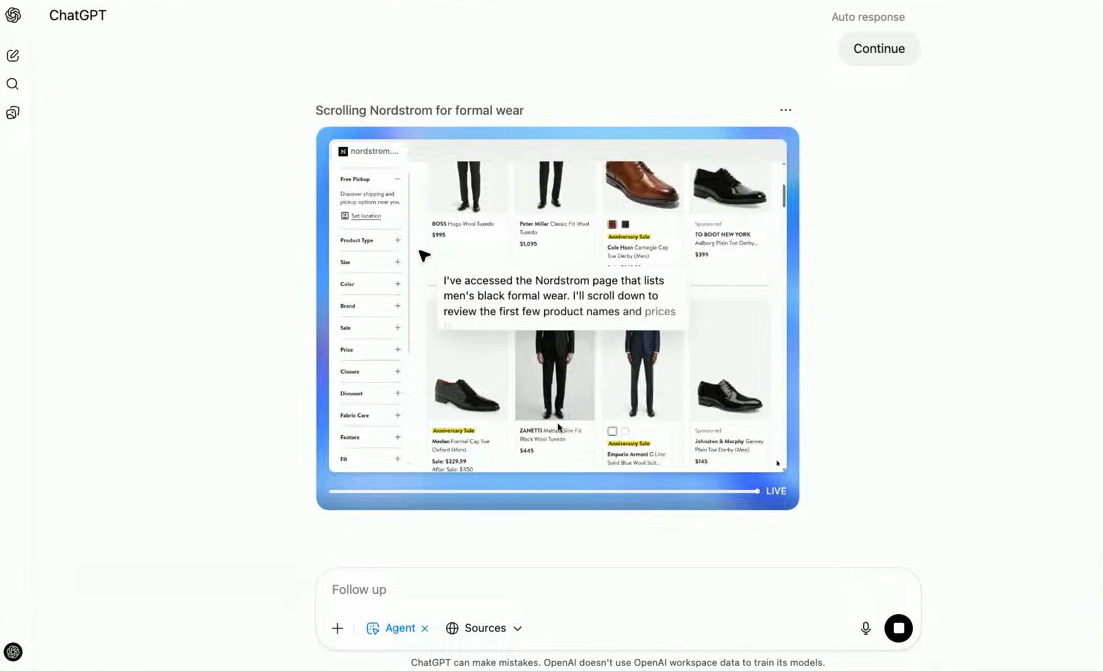Open Peter Millar Classic Fit Wool Tuxedo
1103x671 pixels.
[554, 228]
